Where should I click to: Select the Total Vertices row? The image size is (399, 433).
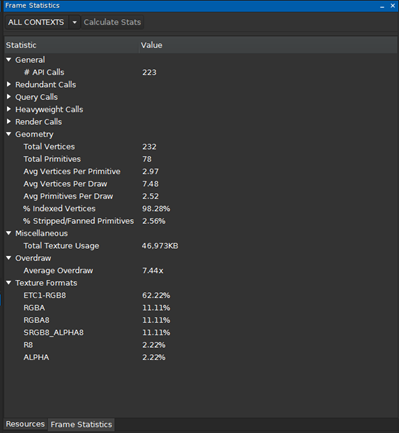[x=201, y=147]
